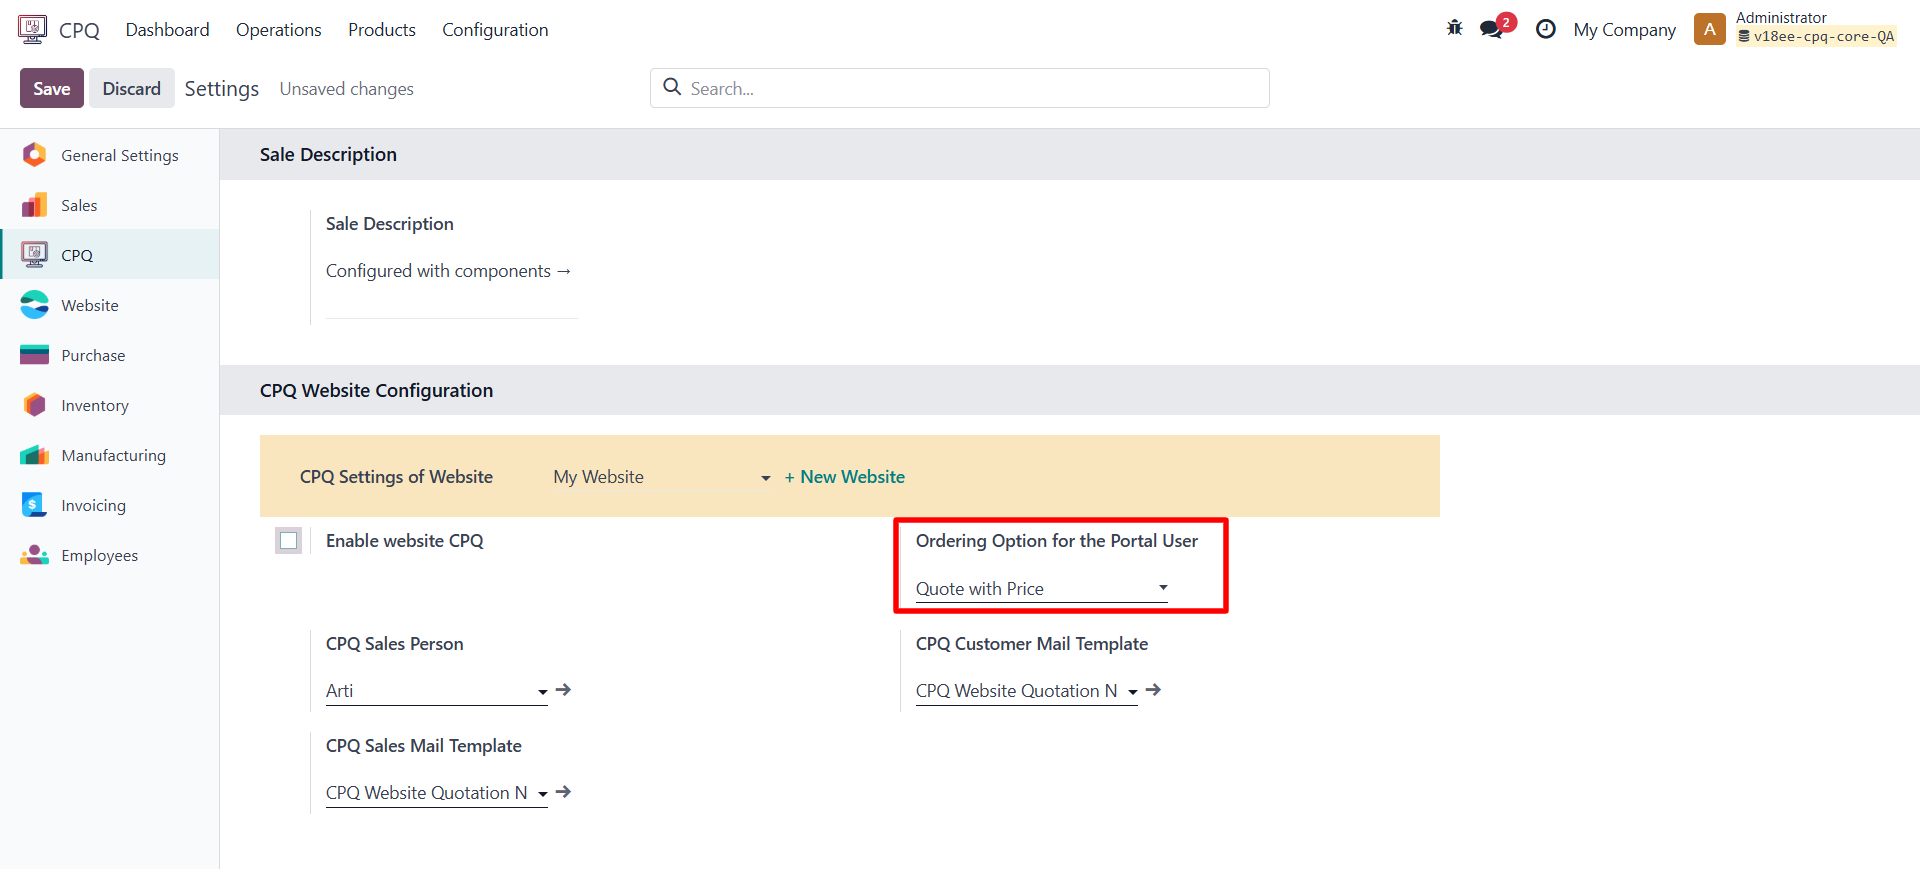
Task: Discard the unsaved changes
Action: pos(131,88)
